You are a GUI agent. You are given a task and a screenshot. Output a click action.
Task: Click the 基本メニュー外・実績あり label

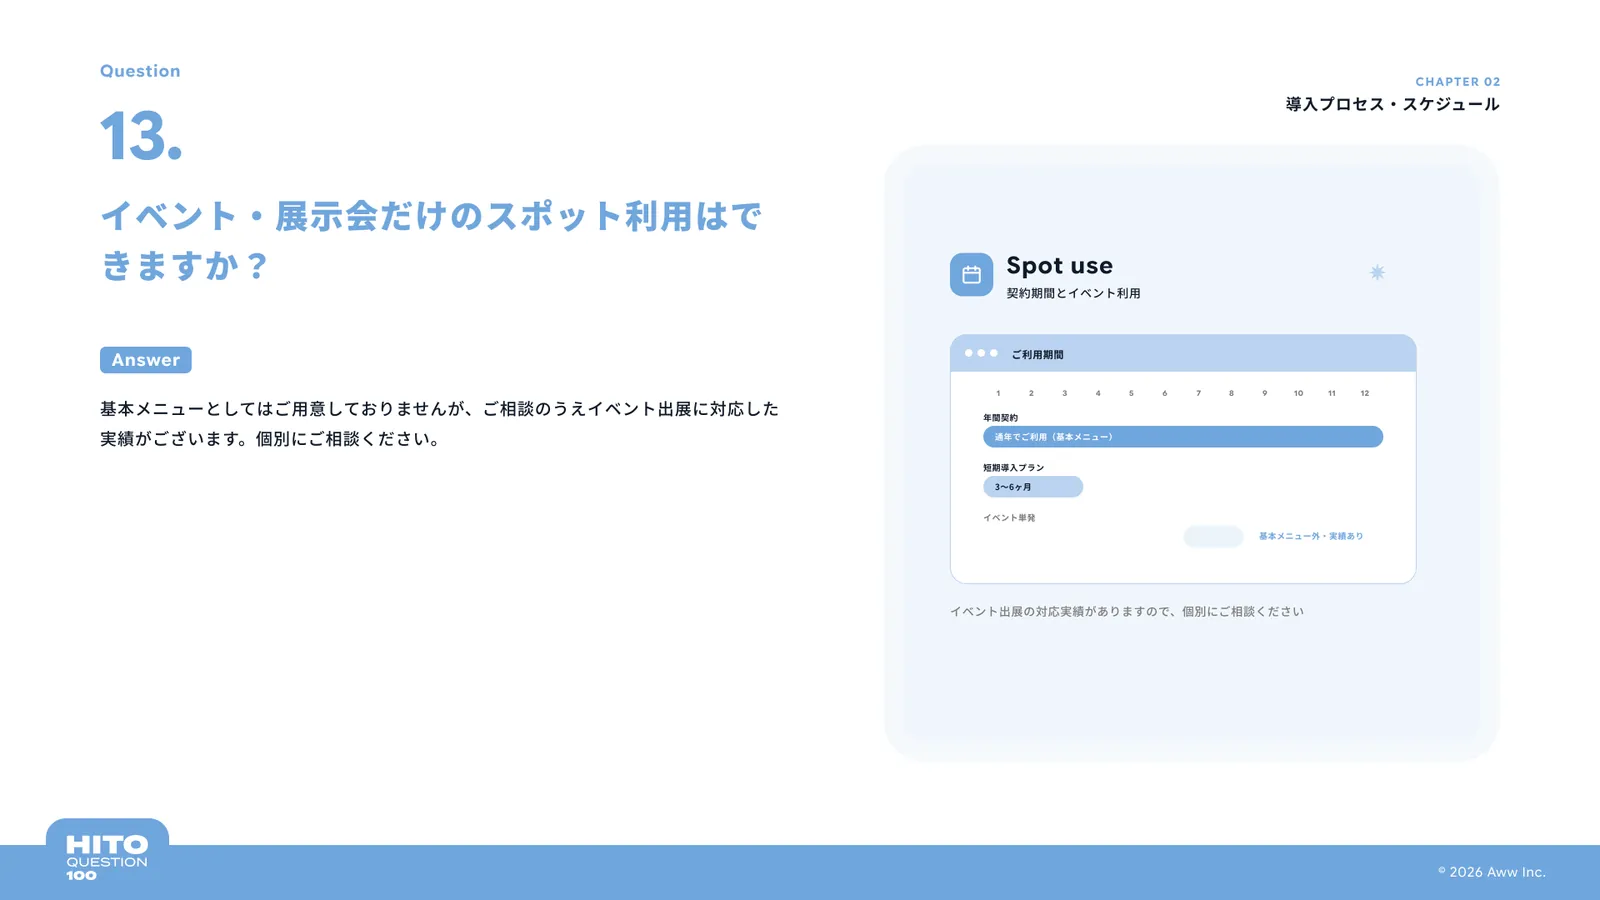(x=1311, y=536)
